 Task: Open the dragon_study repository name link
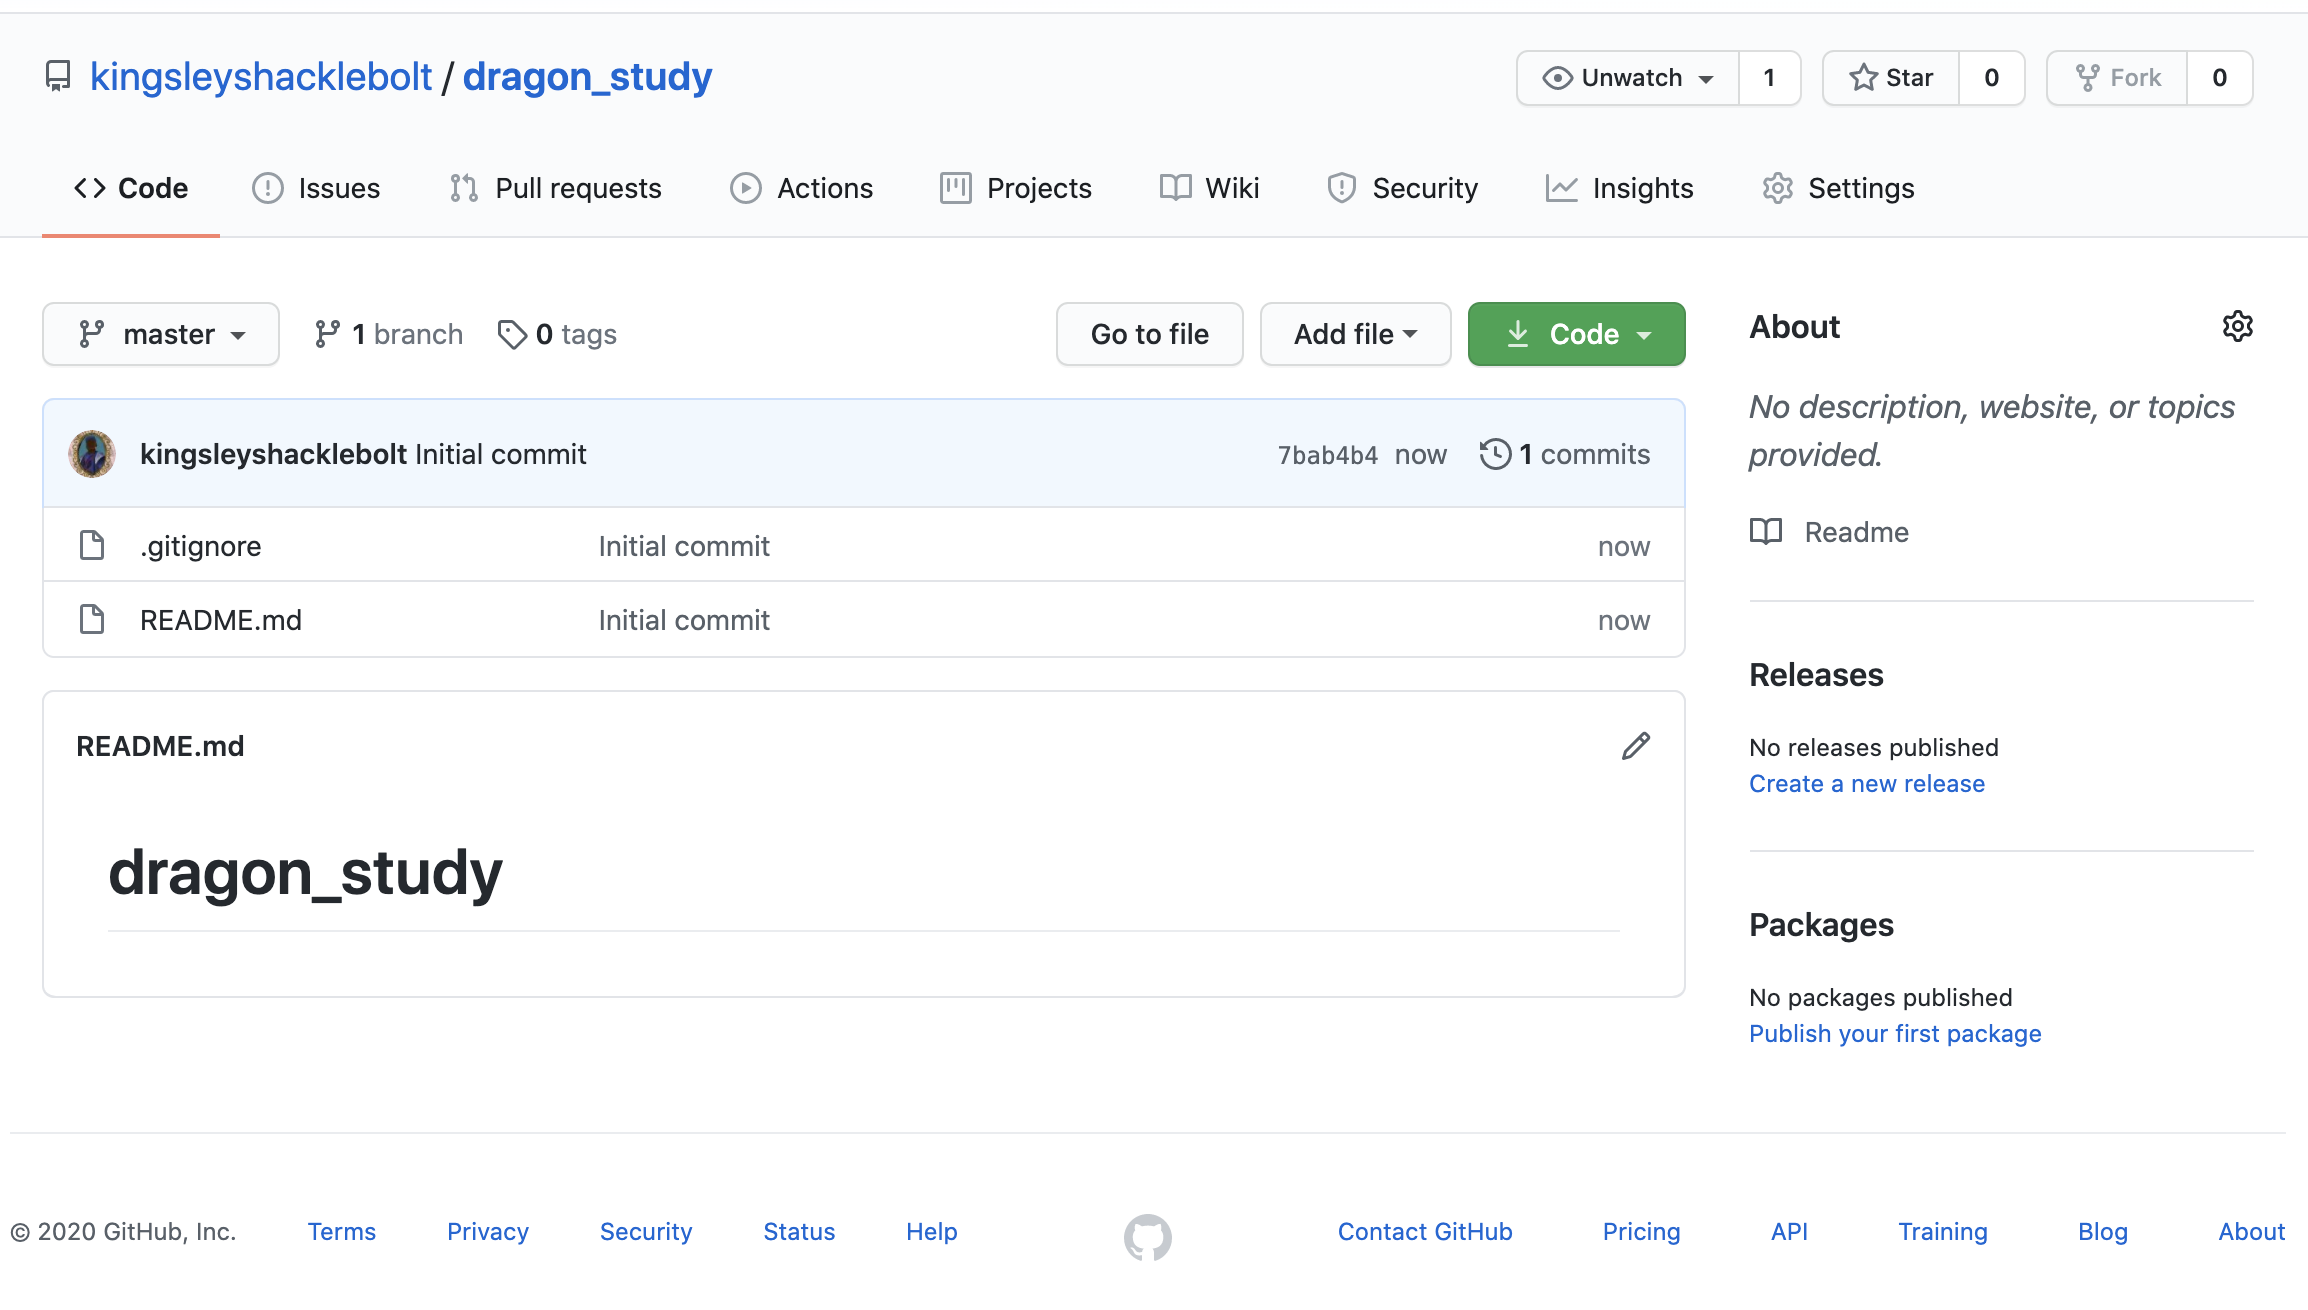pyautogui.click(x=587, y=77)
